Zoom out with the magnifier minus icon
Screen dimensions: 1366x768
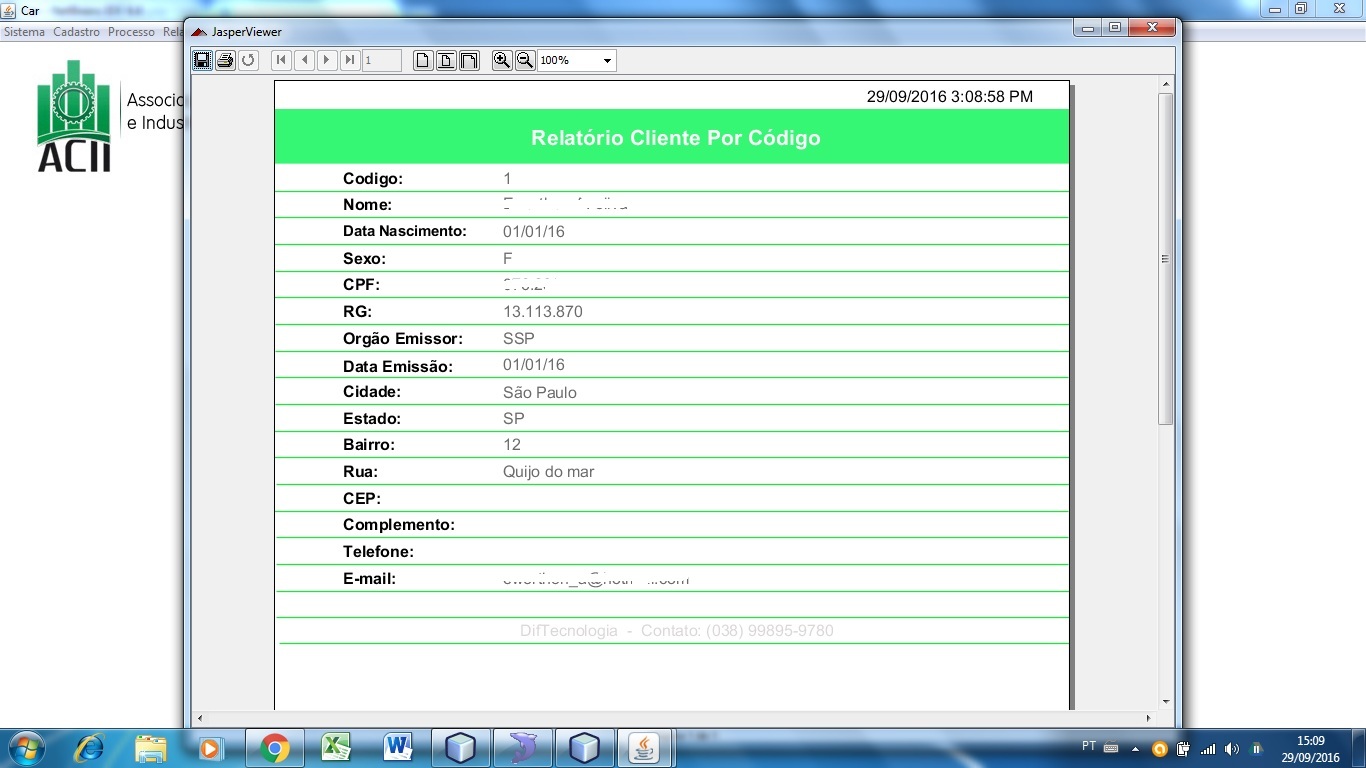pos(525,60)
